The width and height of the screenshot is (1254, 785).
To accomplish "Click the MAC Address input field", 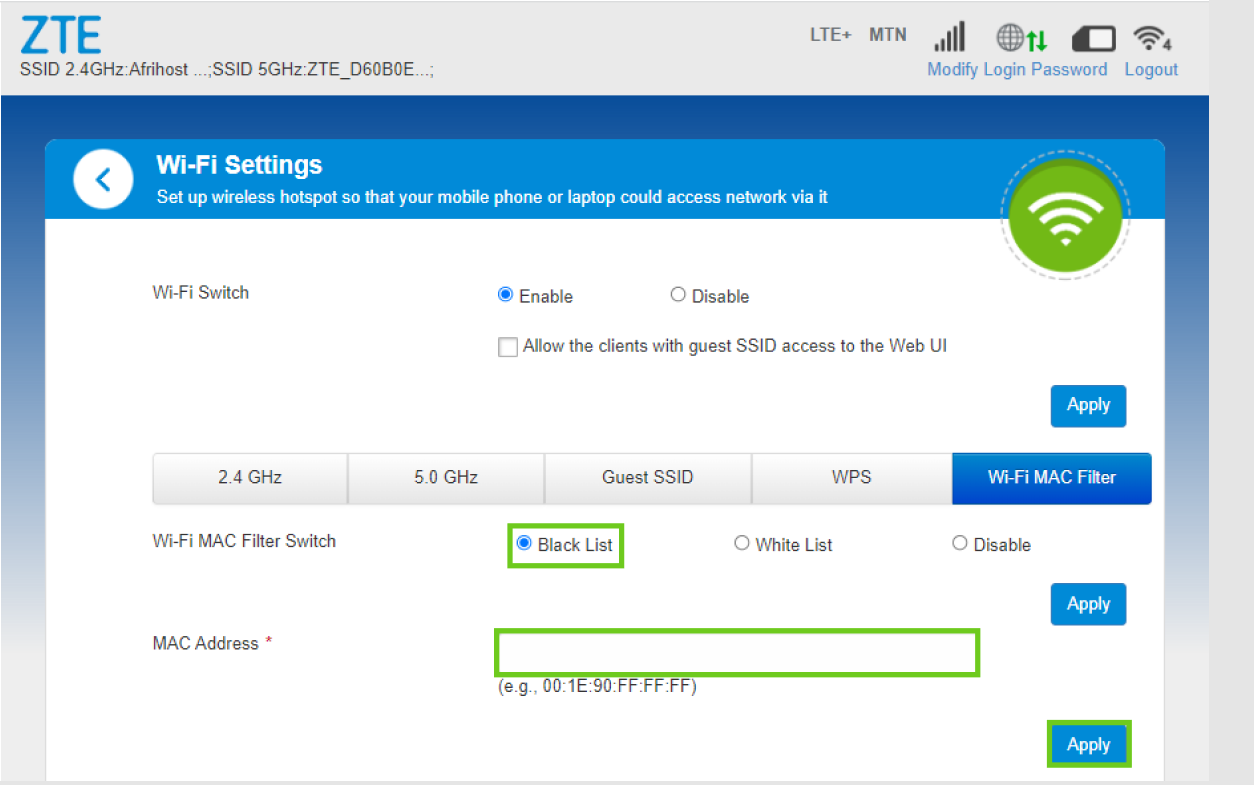I will click(x=737, y=653).
